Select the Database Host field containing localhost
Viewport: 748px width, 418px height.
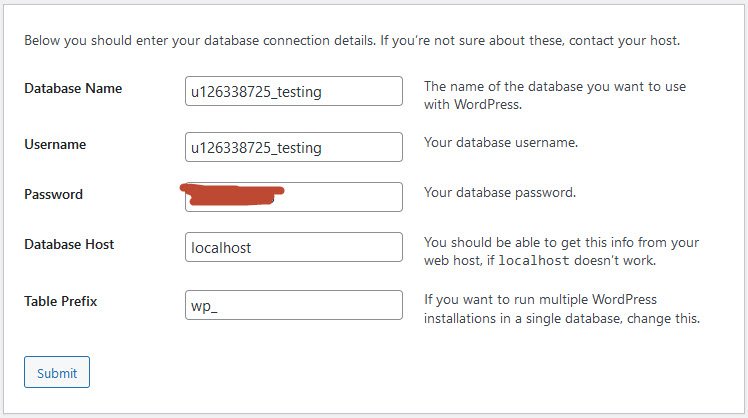pos(294,247)
